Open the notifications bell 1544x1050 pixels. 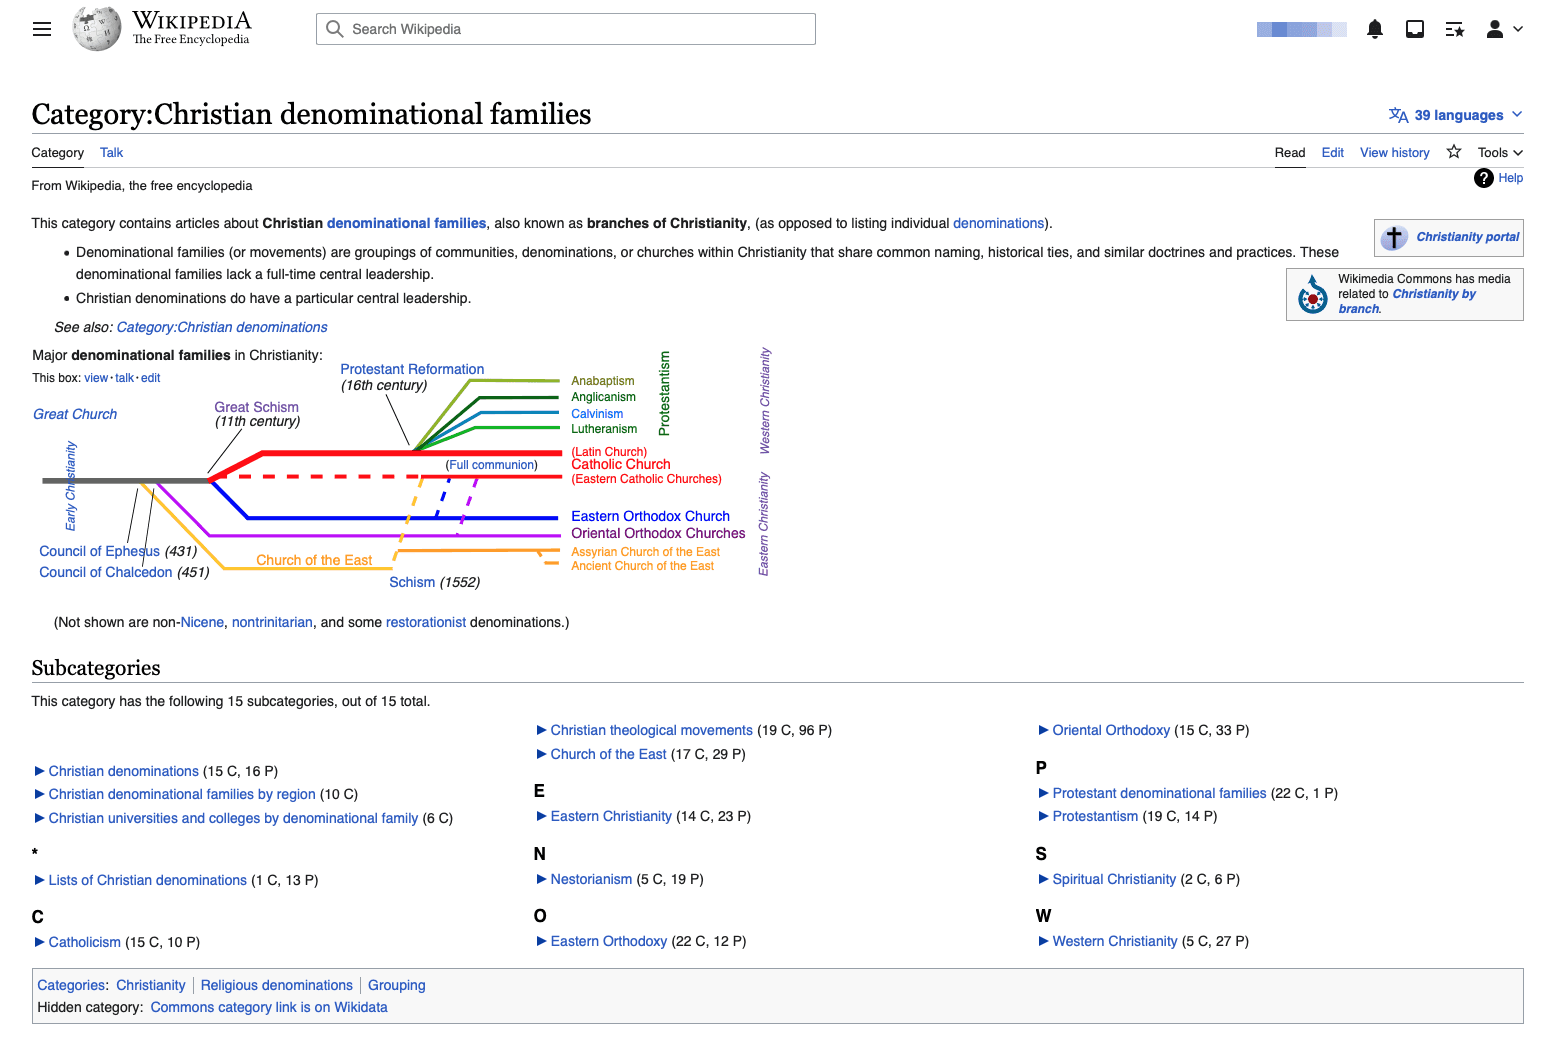coord(1375,29)
